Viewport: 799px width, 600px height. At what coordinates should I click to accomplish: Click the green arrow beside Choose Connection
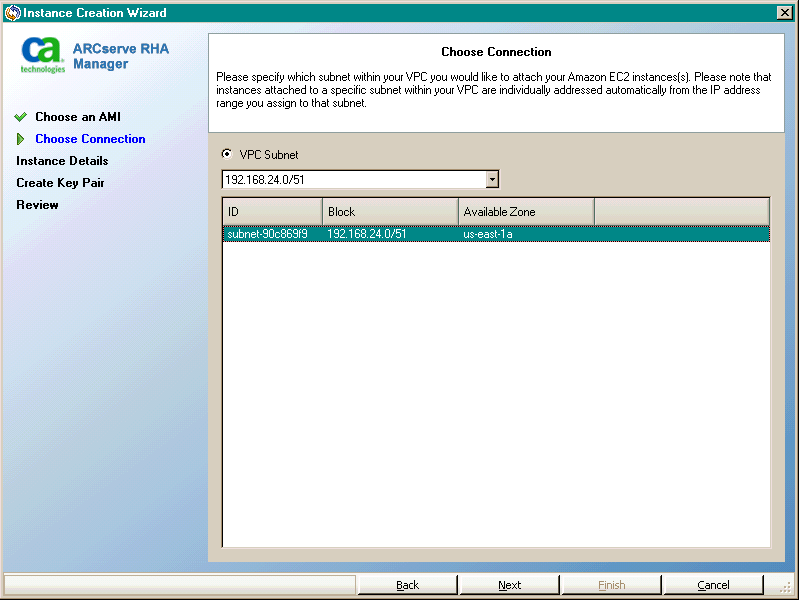coord(21,139)
